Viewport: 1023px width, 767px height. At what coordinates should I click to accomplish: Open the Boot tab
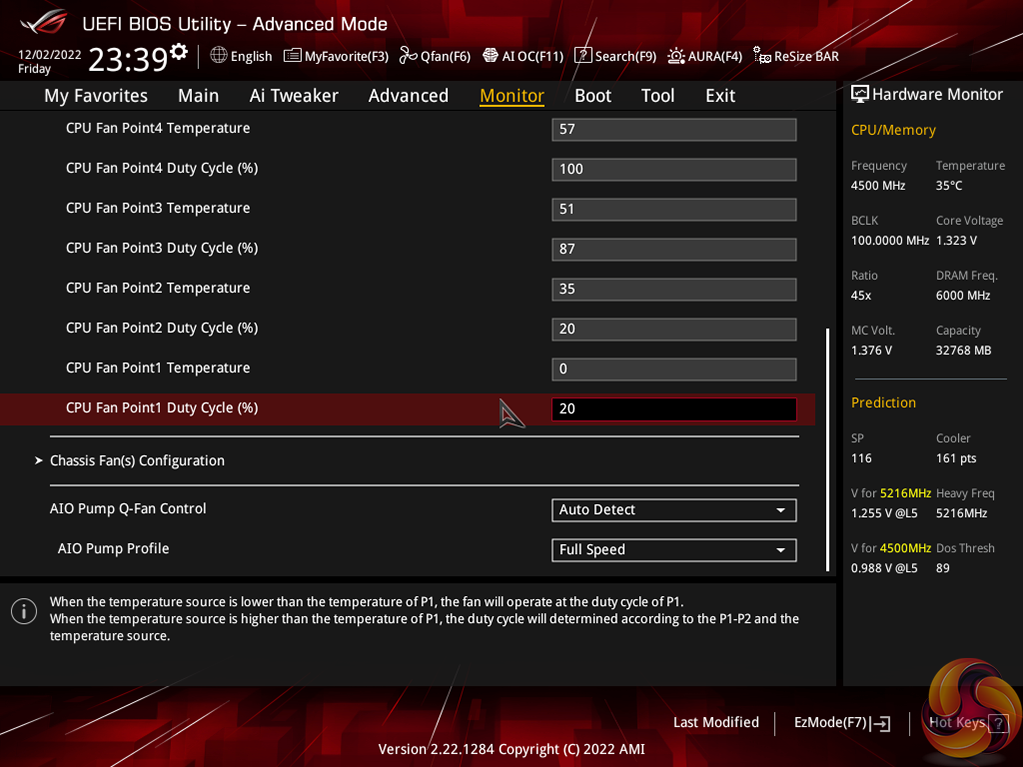tap(592, 96)
